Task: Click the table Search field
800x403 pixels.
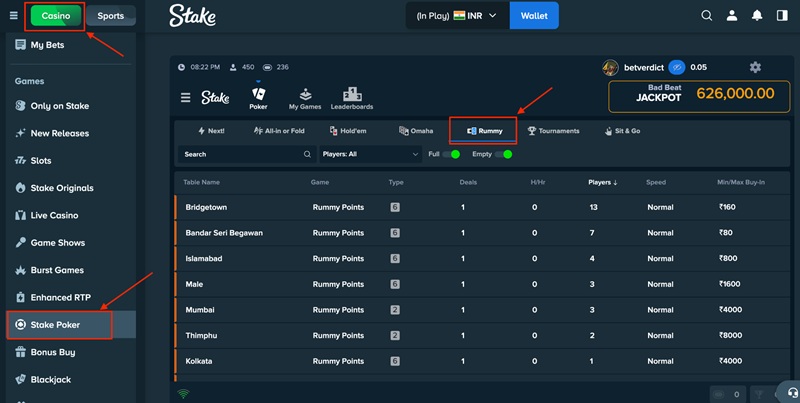Action: click(x=247, y=154)
